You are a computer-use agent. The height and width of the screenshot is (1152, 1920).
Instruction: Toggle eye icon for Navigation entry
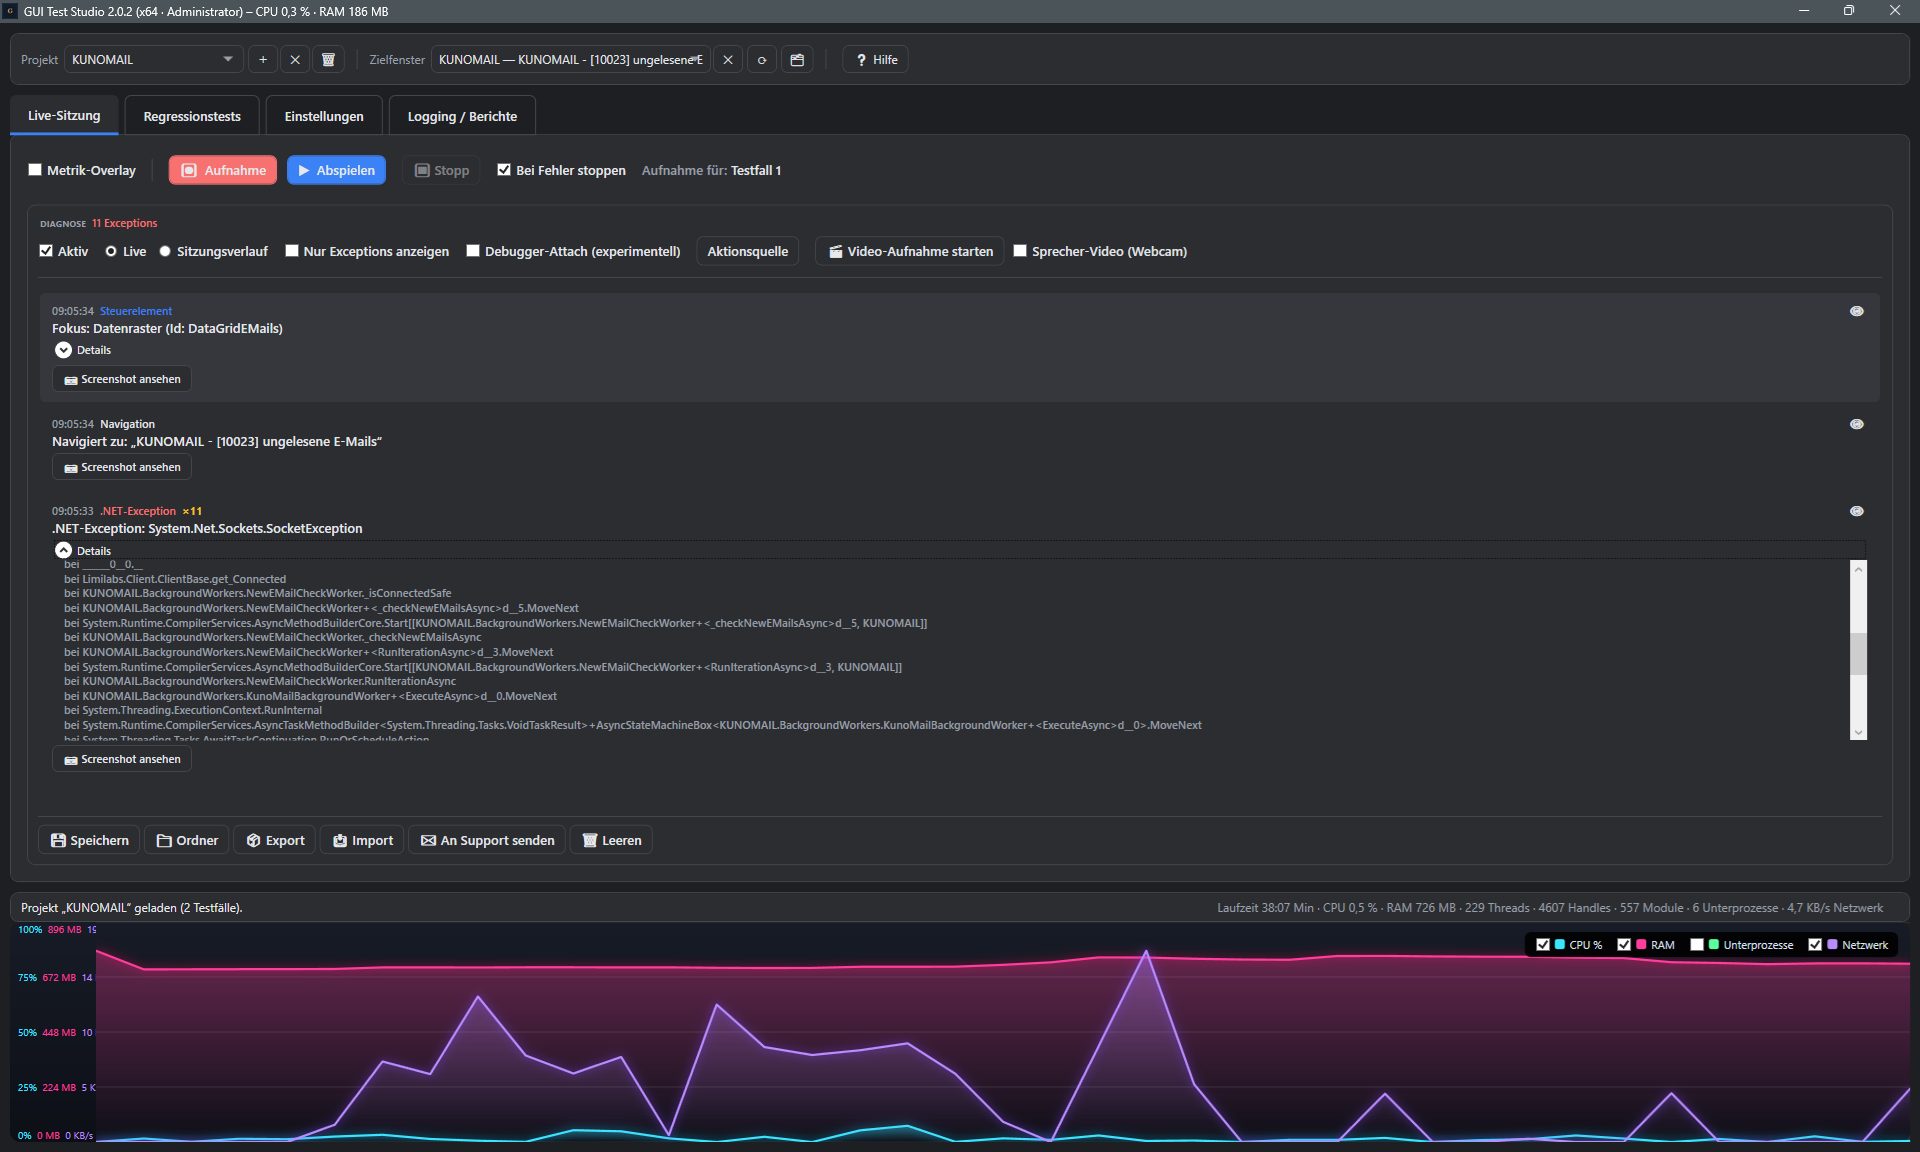[x=1857, y=424]
